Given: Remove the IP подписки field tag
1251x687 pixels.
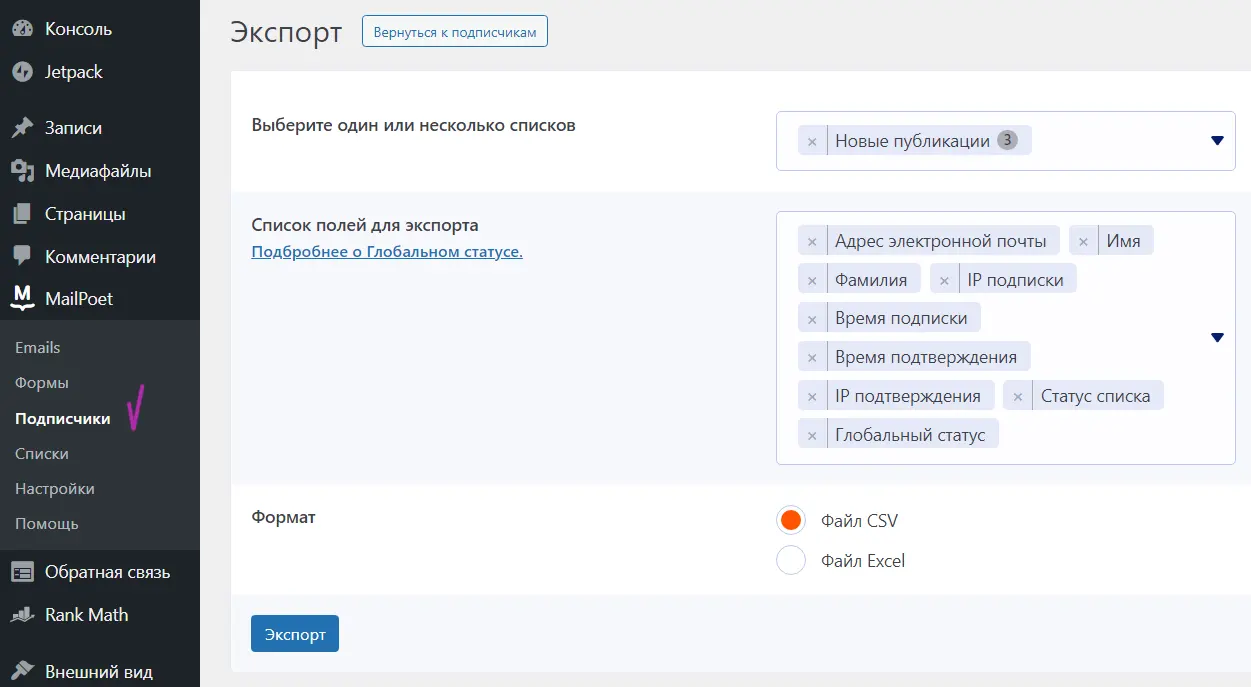Looking at the screenshot, I should coord(944,281).
